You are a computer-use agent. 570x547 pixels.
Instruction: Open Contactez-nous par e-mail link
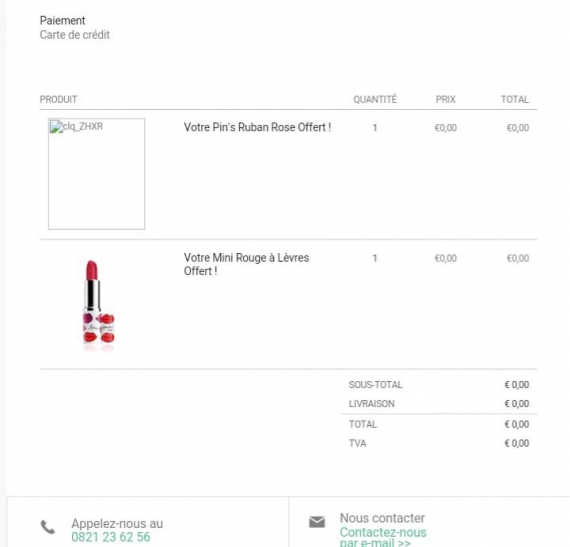click(383, 538)
